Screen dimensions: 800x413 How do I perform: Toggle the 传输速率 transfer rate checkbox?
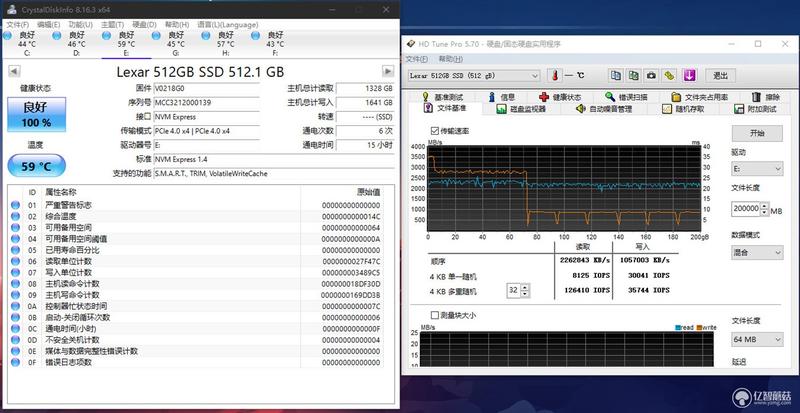[435, 131]
